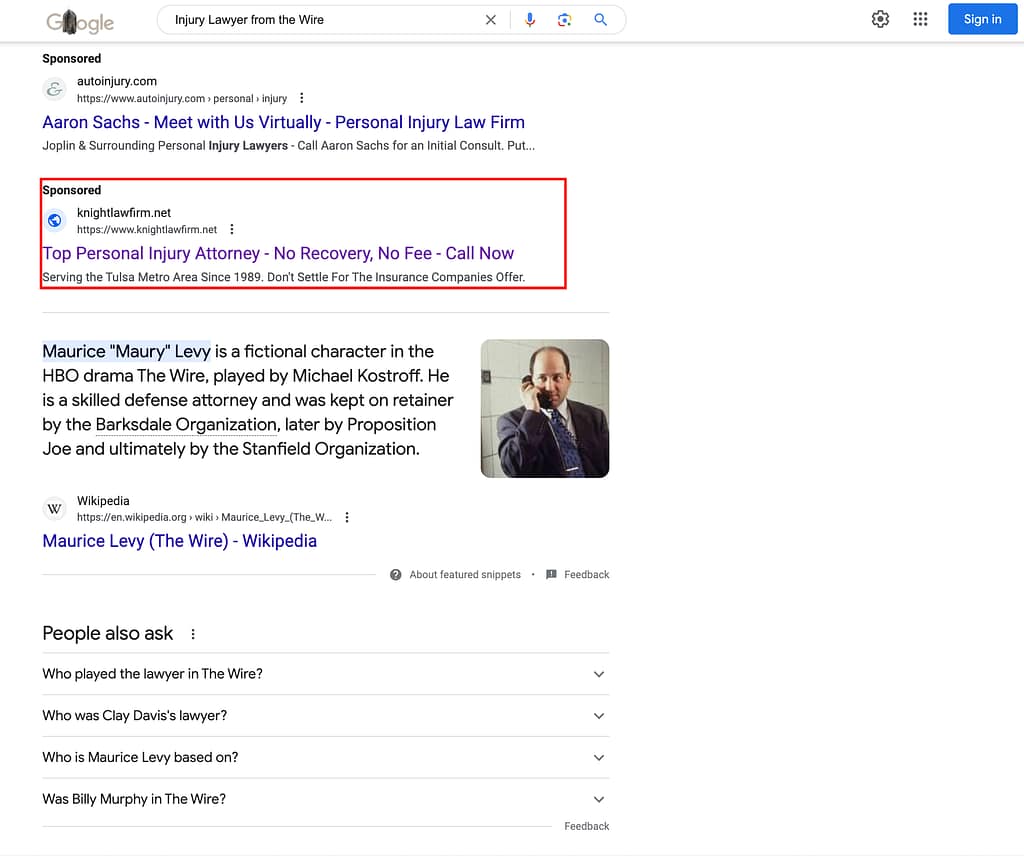
Task: Open the settings gear
Action: pyautogui.click(x=880, y=19)
